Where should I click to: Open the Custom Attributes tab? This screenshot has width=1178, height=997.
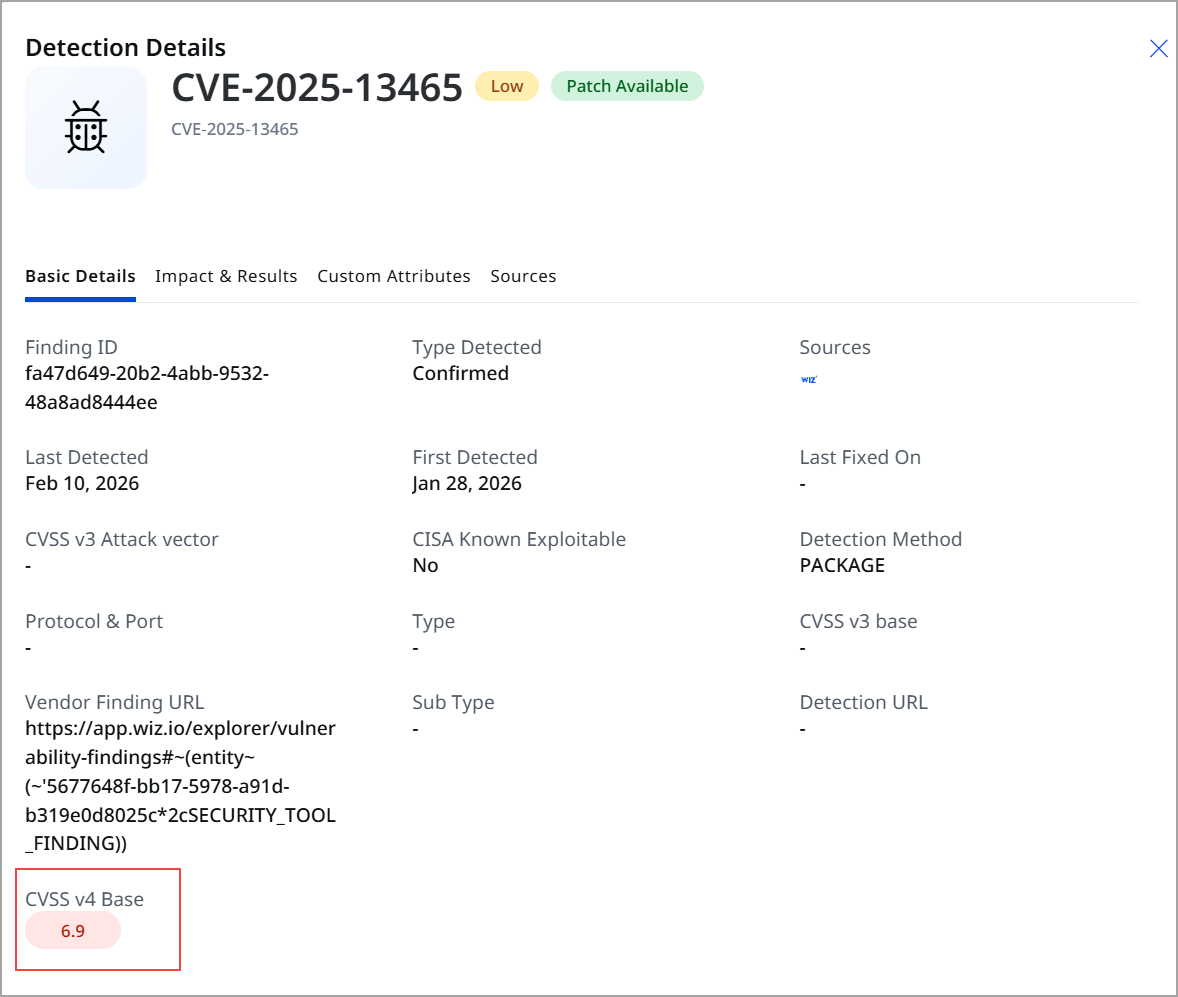[x=393, y=276]
